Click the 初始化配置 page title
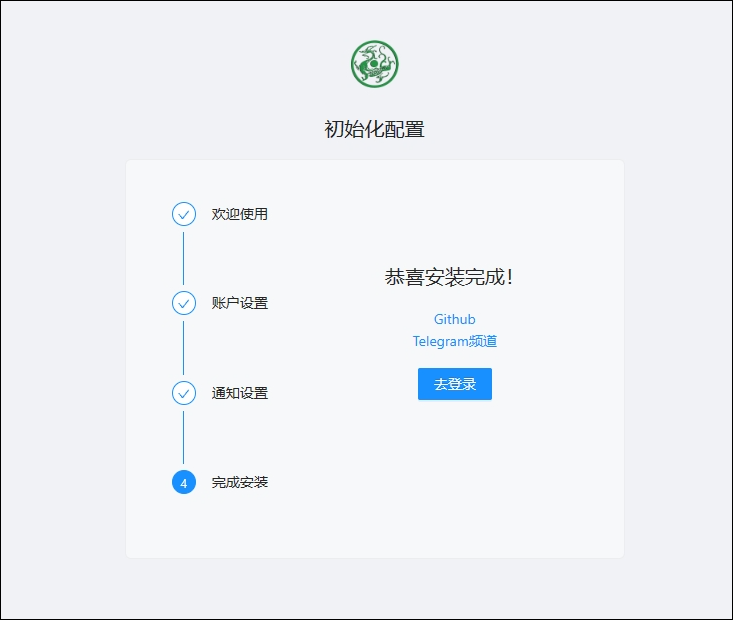This screenshot has width=733, height=620. [x=374, y=129]
